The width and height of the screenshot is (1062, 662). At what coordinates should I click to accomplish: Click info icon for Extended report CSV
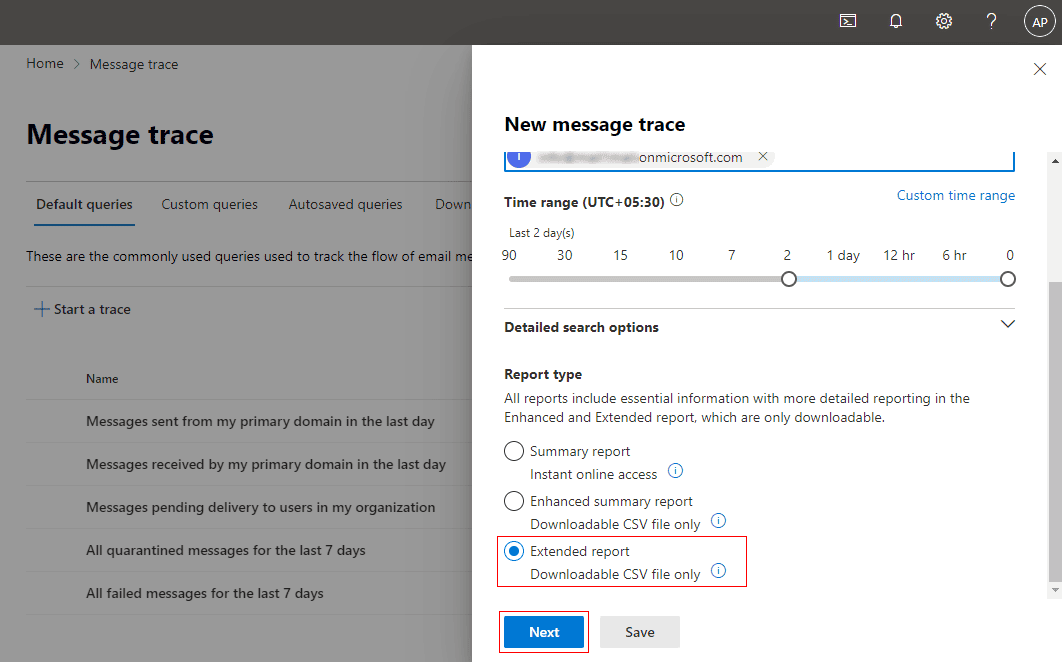pyautogui.click(x=718, y=571)
